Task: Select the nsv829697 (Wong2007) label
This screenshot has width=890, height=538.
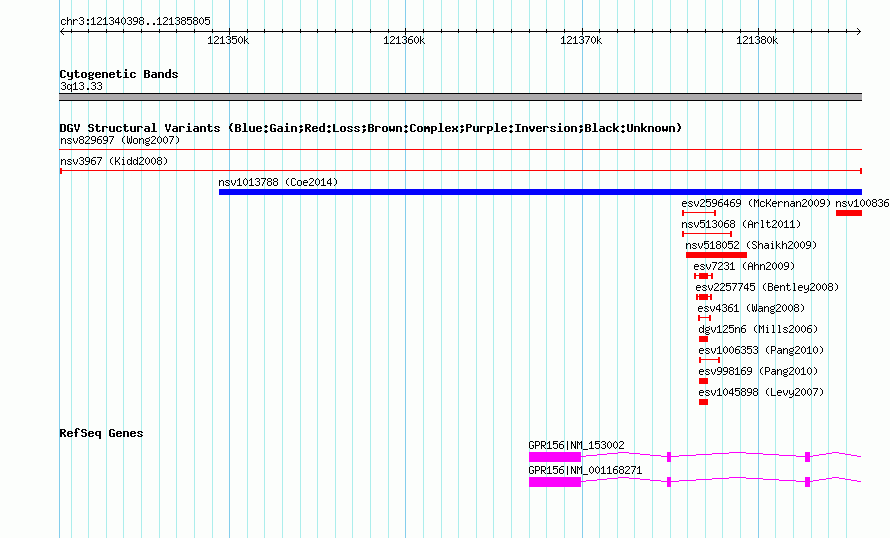Action: click(120, 140)
